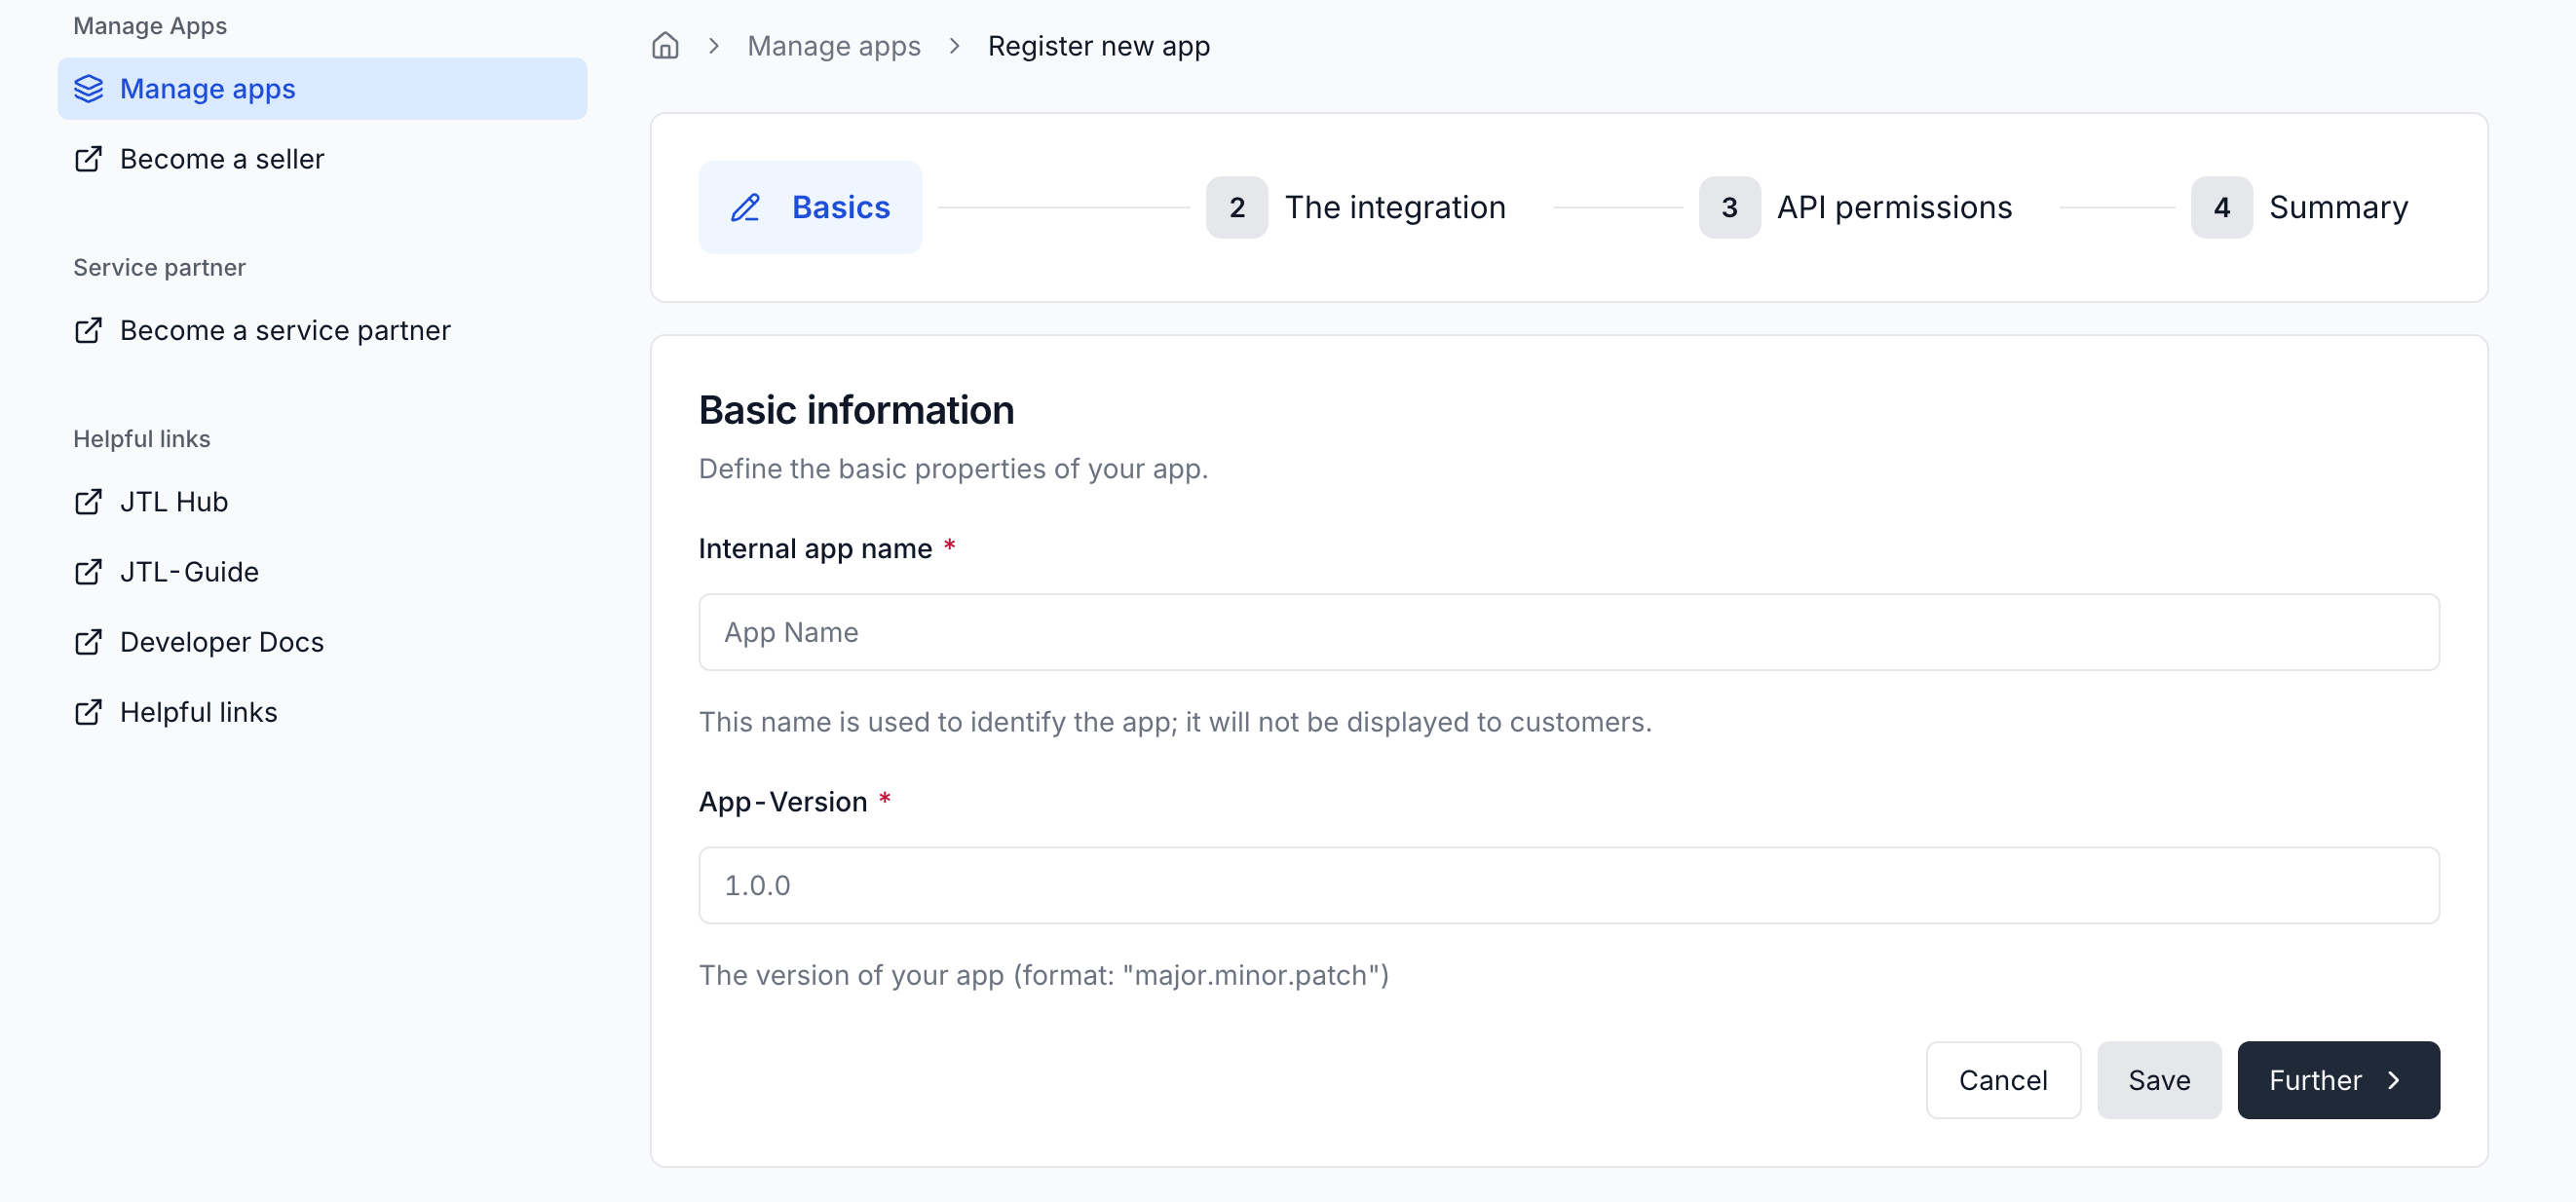
Task: Click the major.minor.patch version hint text
Action: tap(1044, 975)
